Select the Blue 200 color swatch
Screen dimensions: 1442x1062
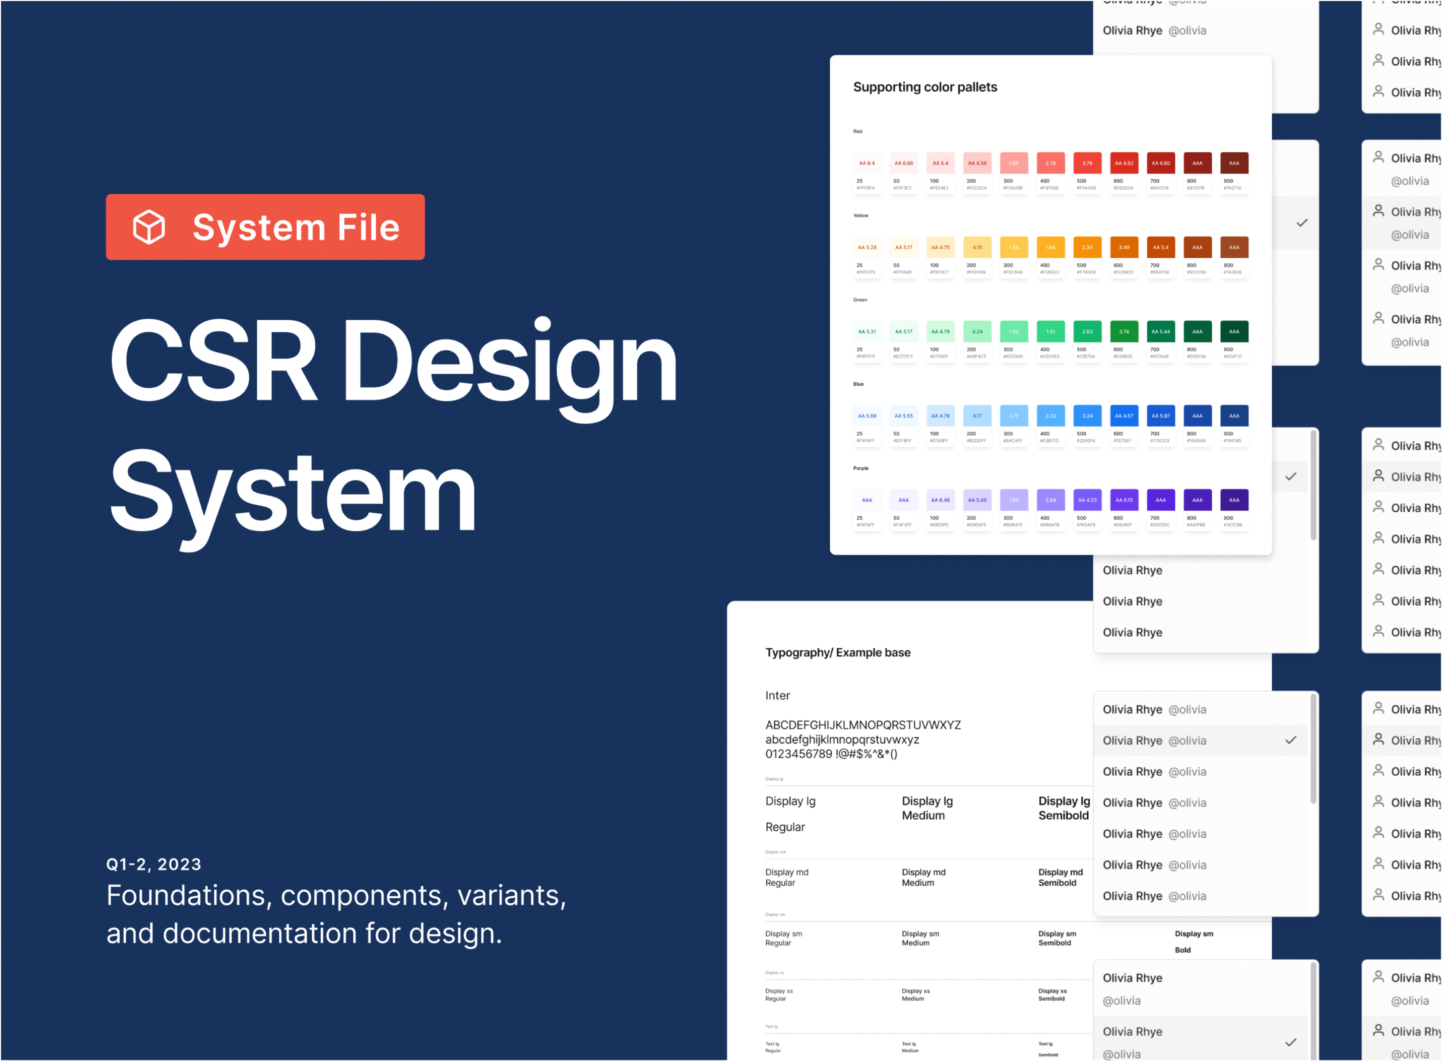click(977, 416)
